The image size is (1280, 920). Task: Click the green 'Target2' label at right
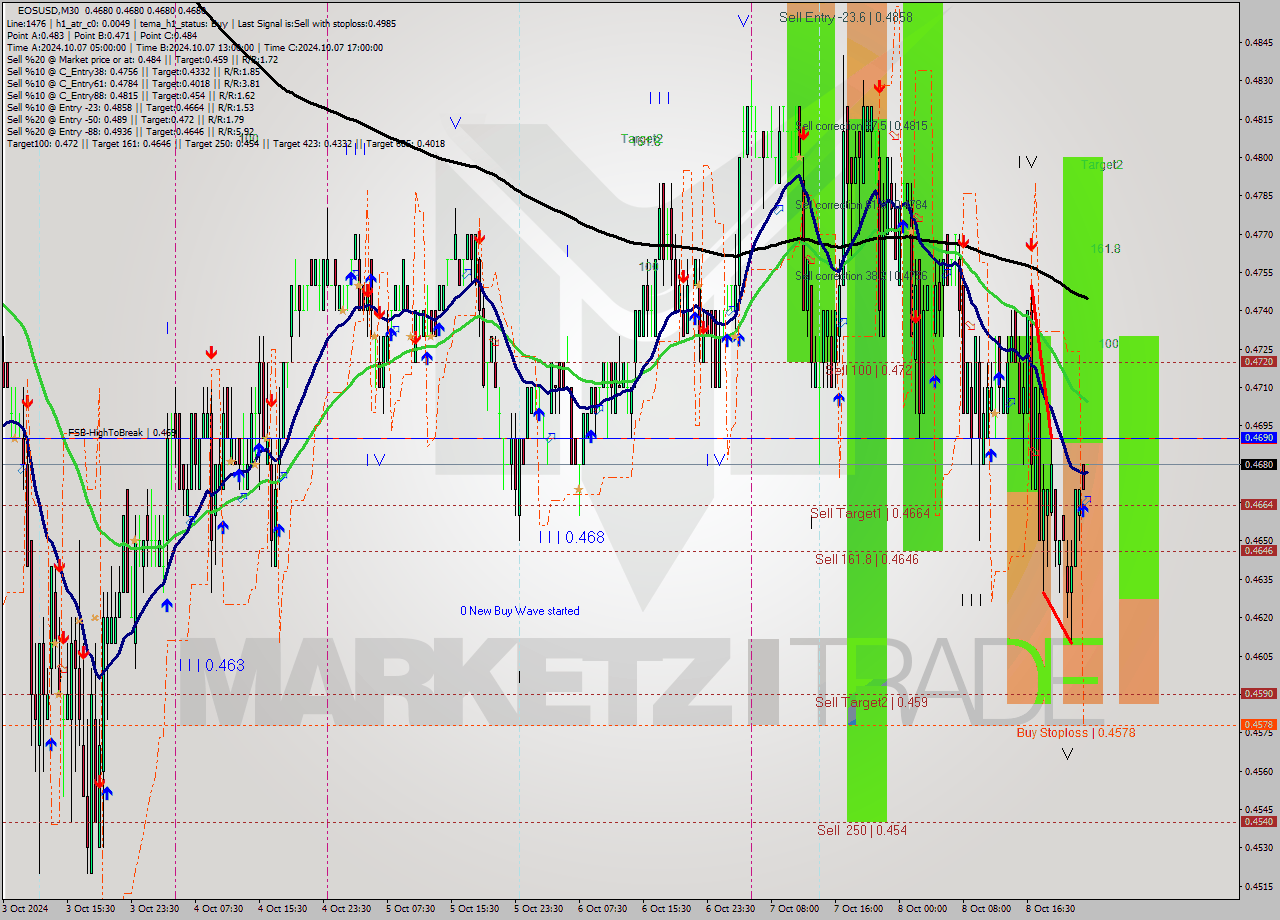point(1101,165)
